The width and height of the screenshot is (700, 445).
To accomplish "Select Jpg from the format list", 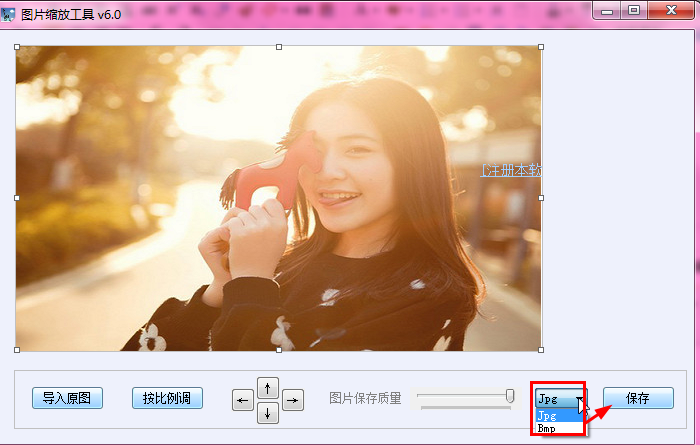I will [x=559, y=416].
